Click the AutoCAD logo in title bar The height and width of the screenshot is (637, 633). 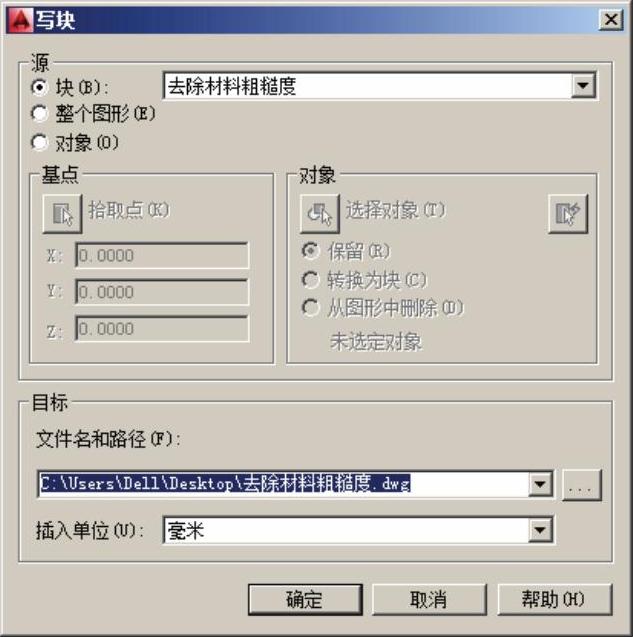[x=20, y=20]
